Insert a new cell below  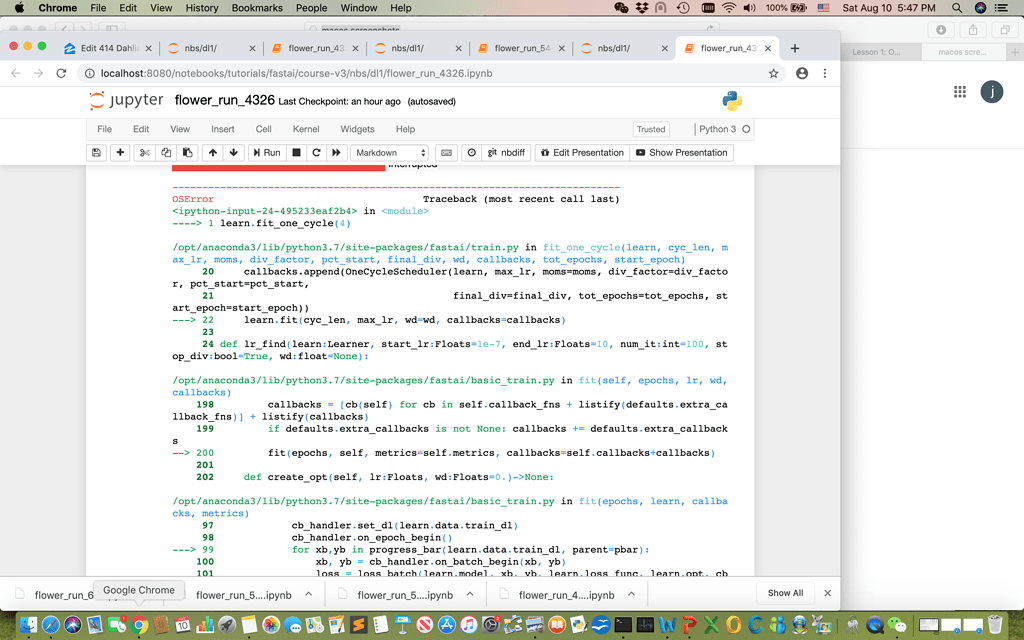(x=119, y=153)
